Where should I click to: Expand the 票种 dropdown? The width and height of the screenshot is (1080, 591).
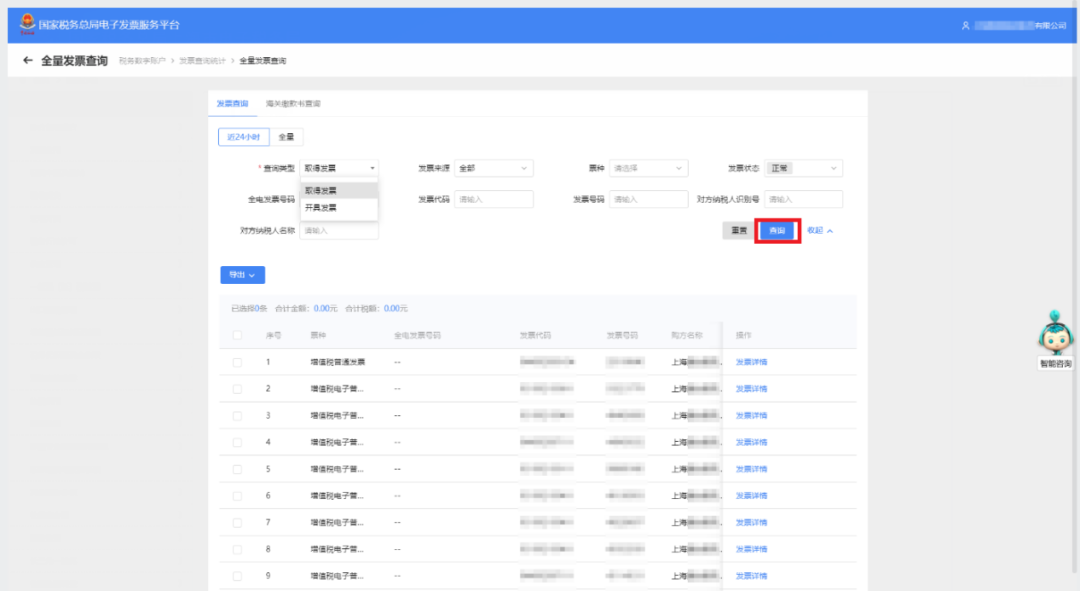pyautogui.click(x=649, y=168)
